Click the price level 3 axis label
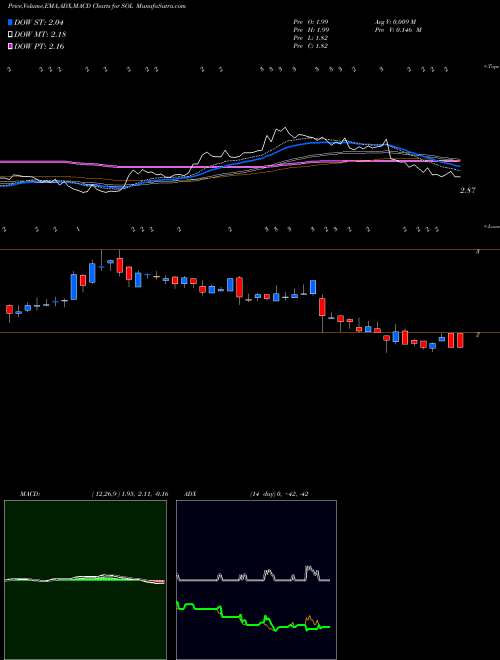 pos(477,252)
